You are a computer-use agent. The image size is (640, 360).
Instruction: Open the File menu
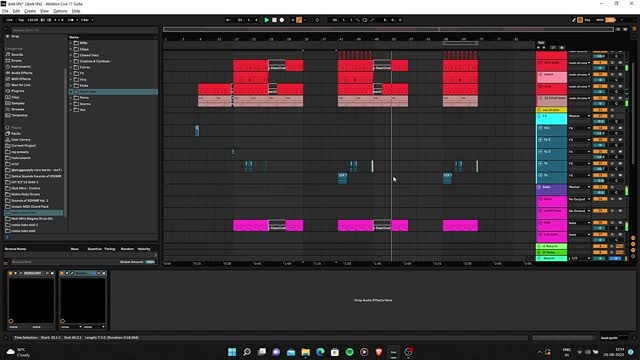(5, 11)
